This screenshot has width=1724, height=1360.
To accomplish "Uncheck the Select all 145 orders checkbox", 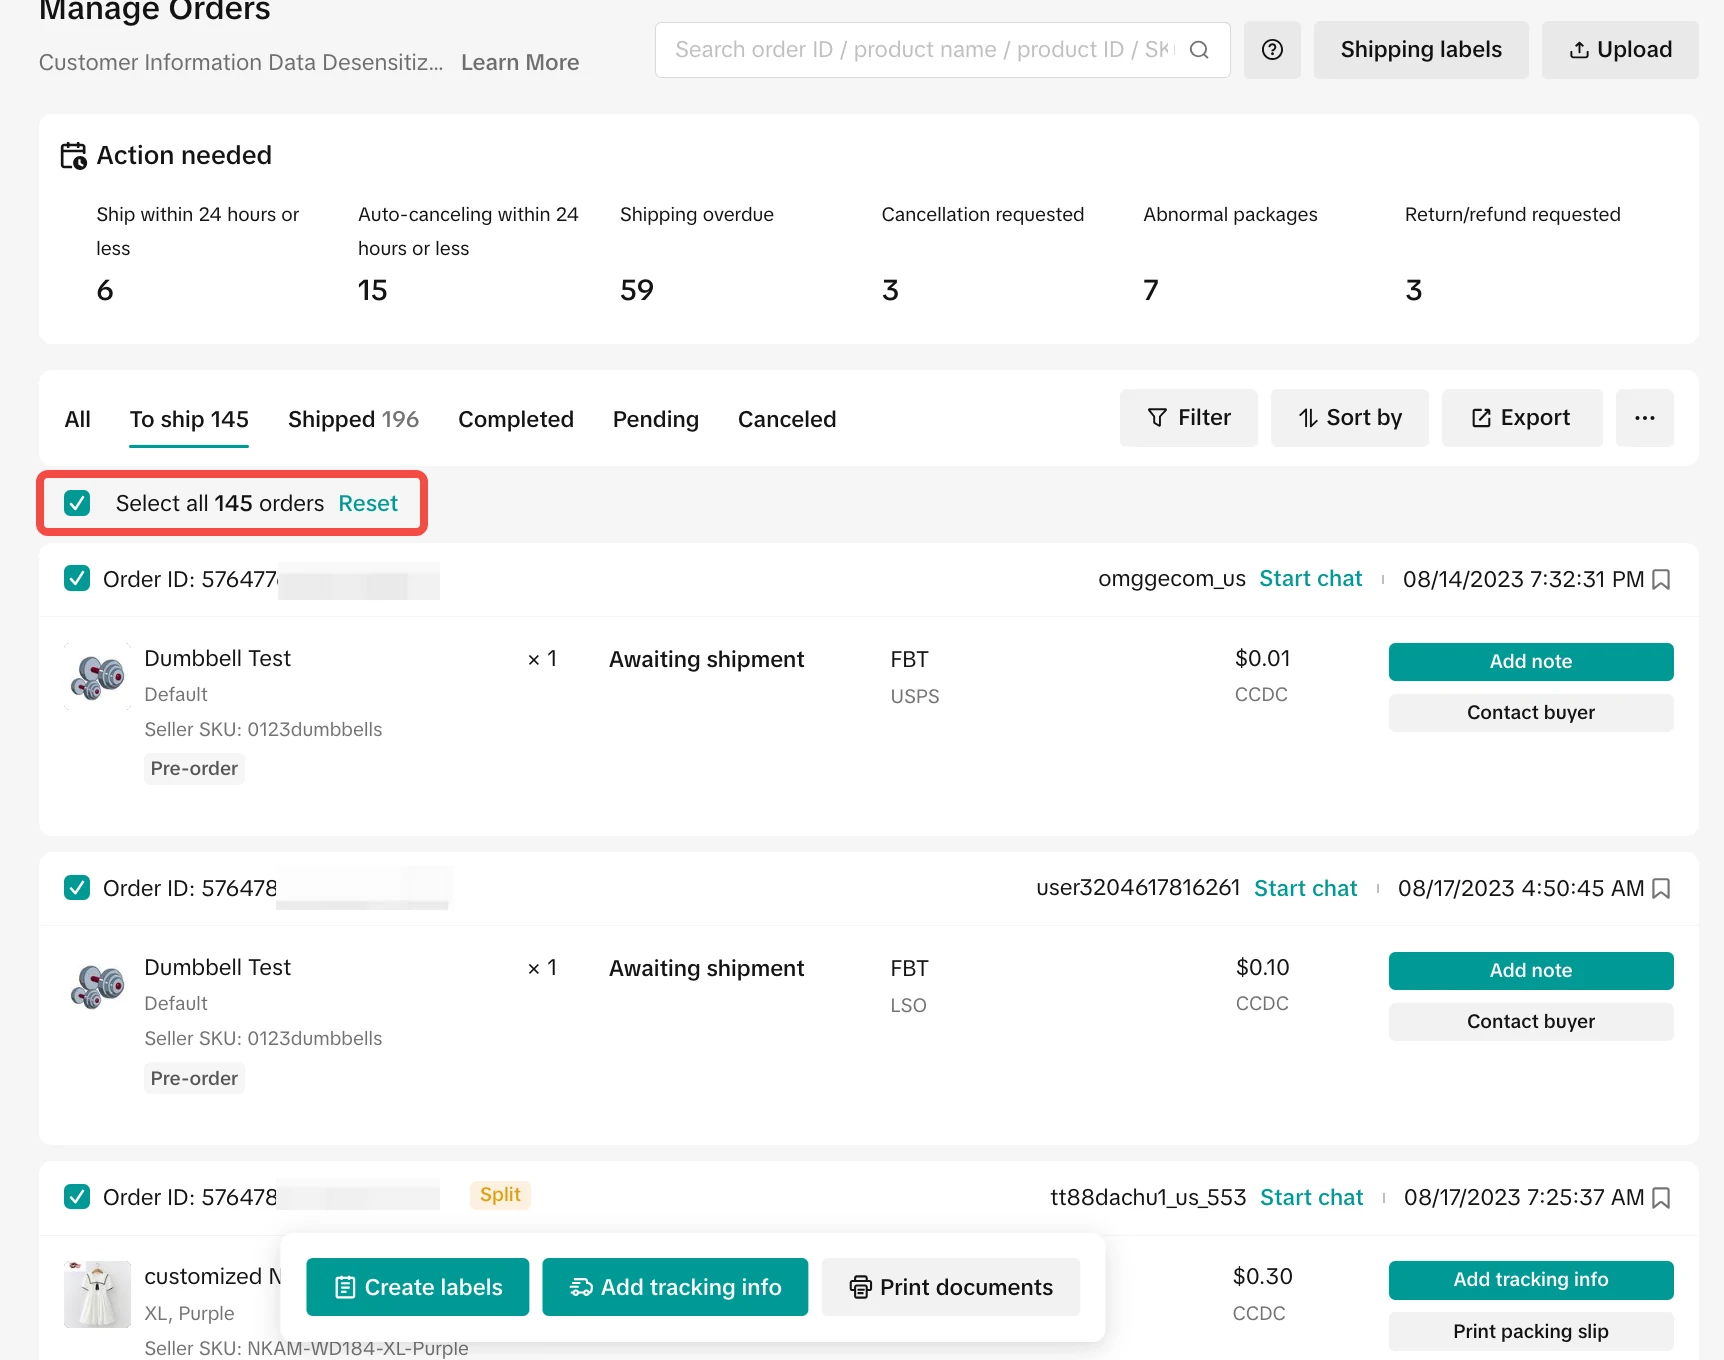I will coord(77,503).
